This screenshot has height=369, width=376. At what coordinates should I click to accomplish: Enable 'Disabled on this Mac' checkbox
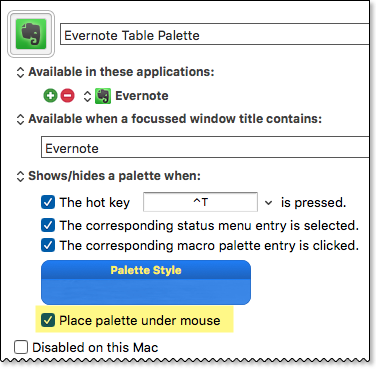pos(21,347)
